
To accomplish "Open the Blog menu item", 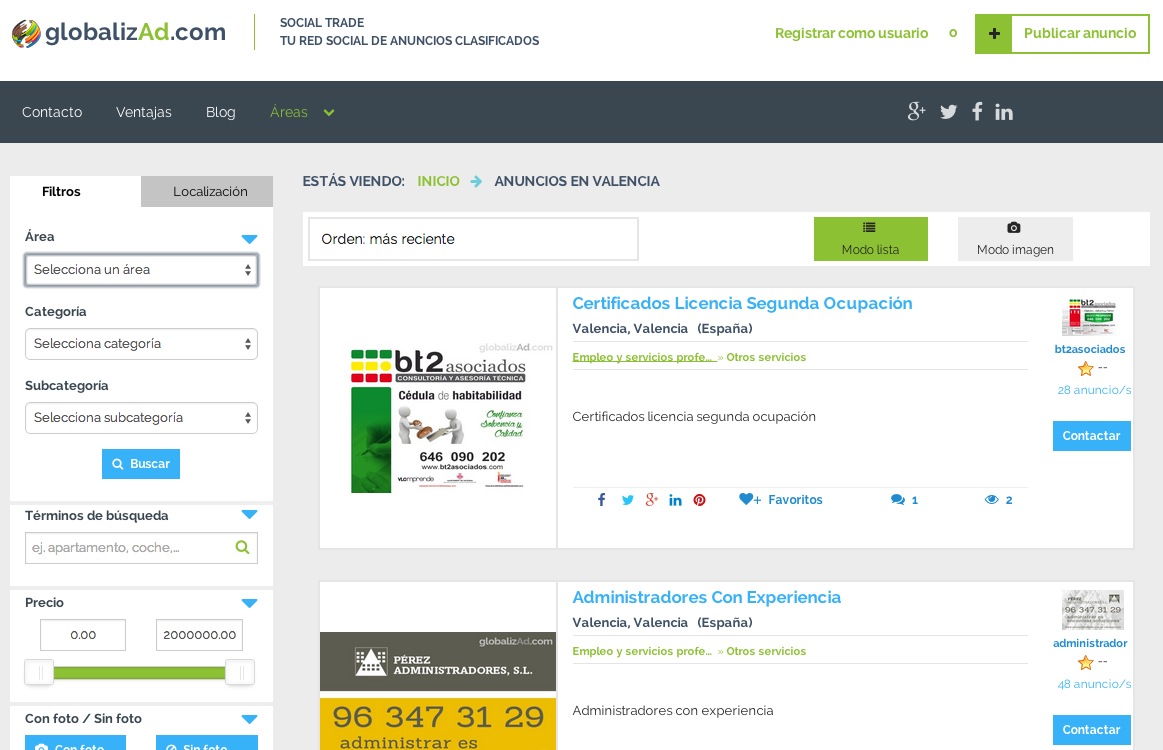I will point(220,112).
